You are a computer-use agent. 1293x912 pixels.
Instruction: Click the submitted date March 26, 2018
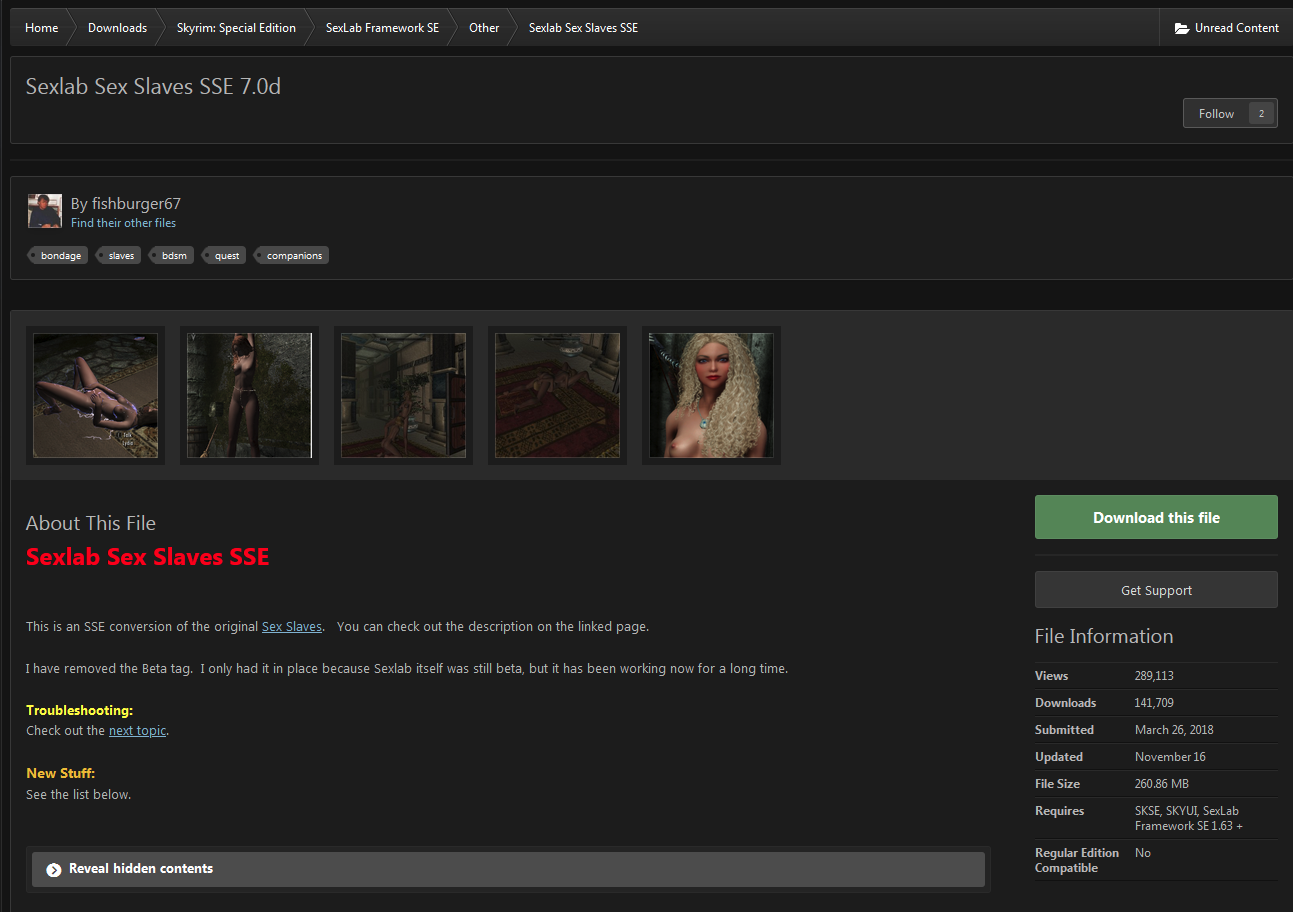(1174, 730)
